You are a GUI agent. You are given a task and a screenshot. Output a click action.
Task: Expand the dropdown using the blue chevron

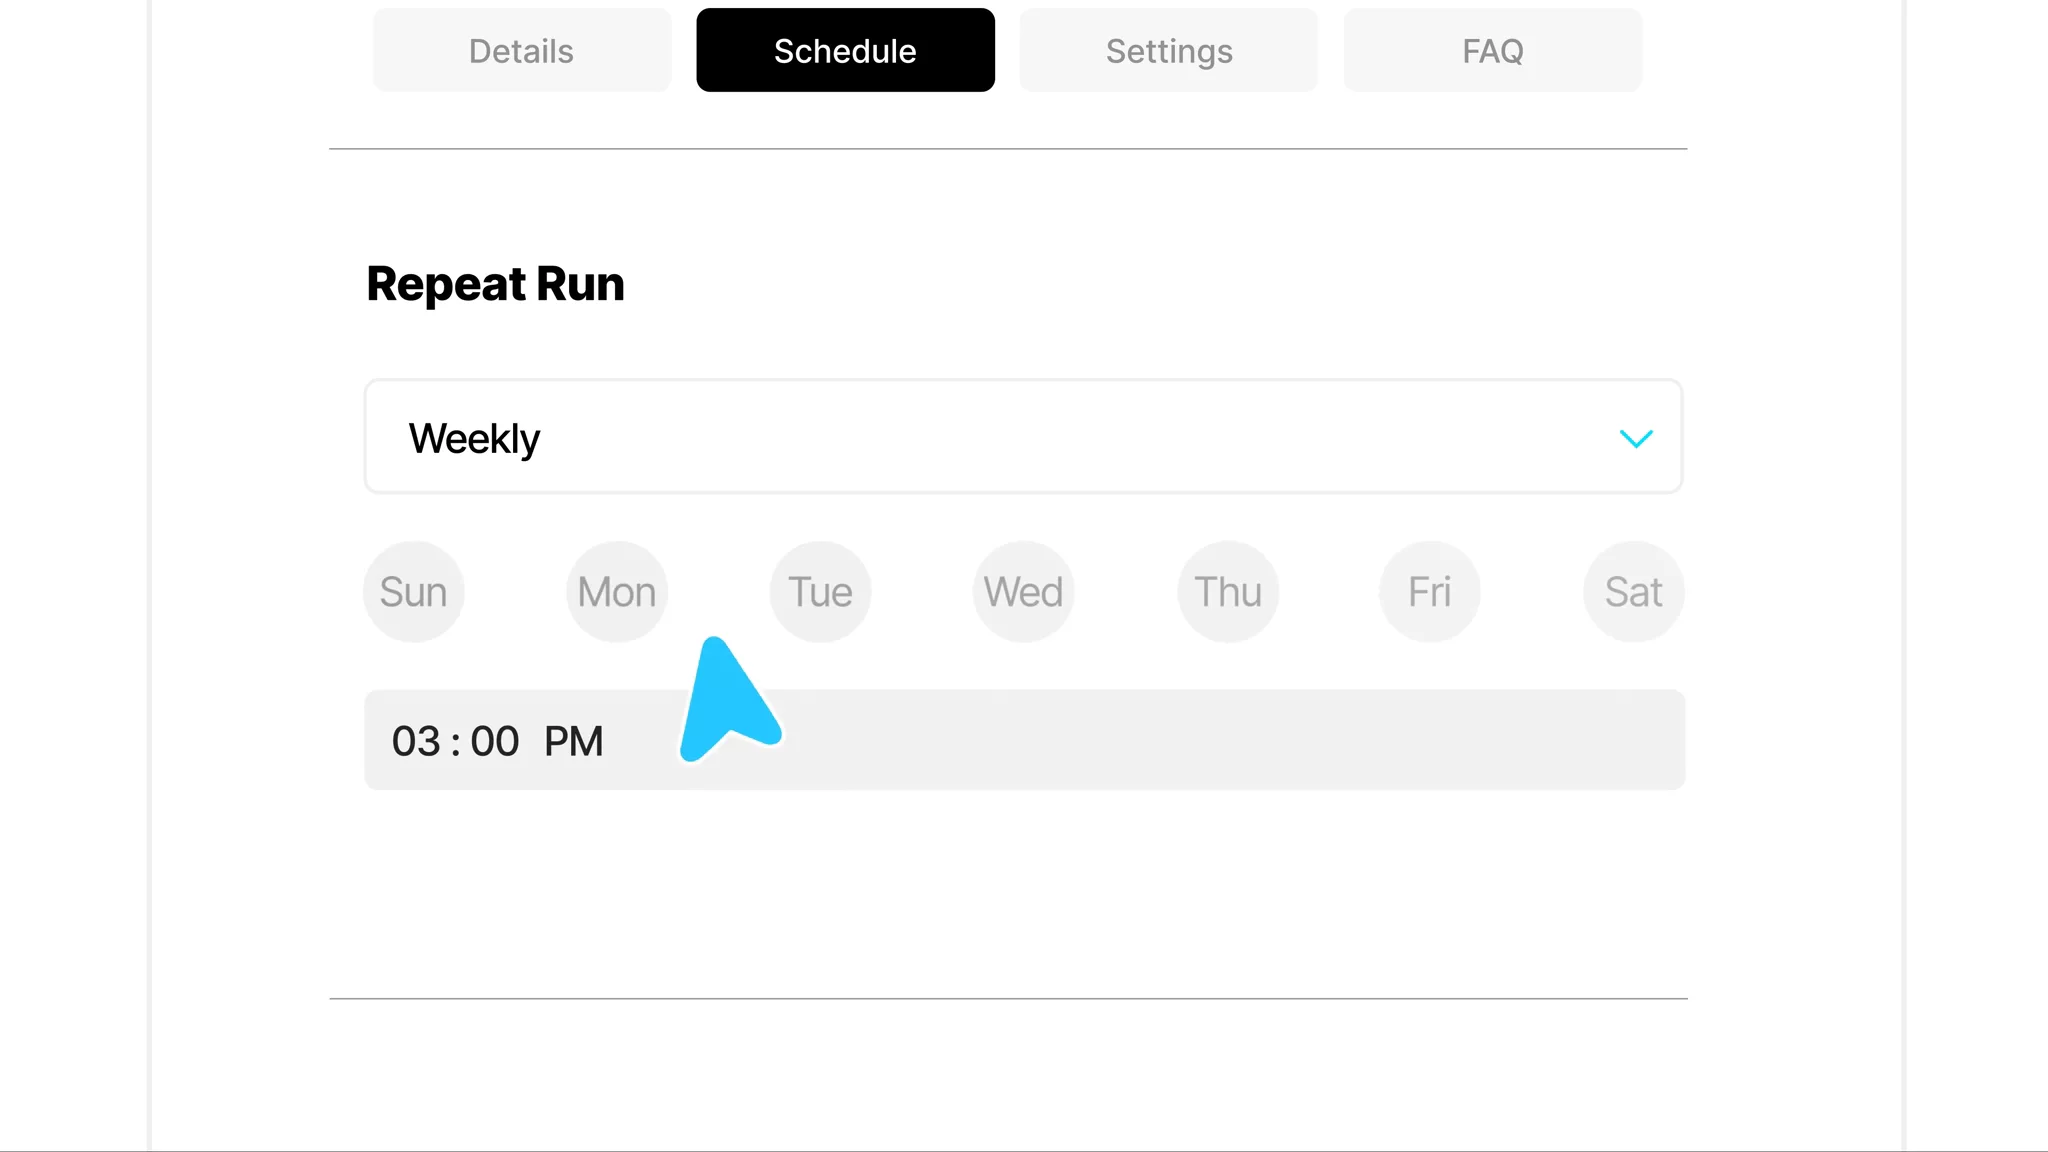1635,438
